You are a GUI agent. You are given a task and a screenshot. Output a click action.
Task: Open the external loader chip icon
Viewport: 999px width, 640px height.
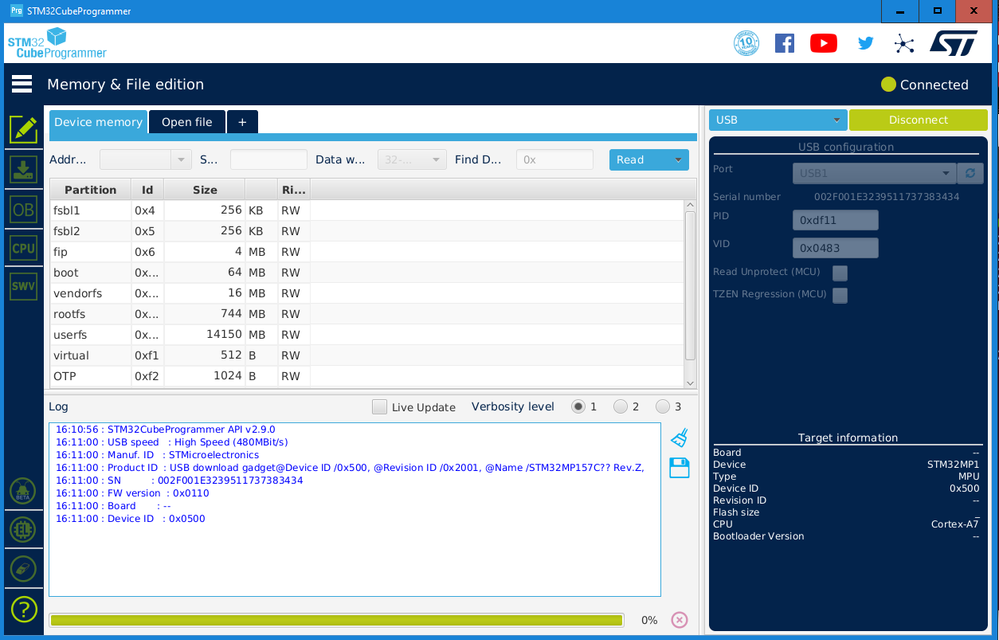(23, 530)
